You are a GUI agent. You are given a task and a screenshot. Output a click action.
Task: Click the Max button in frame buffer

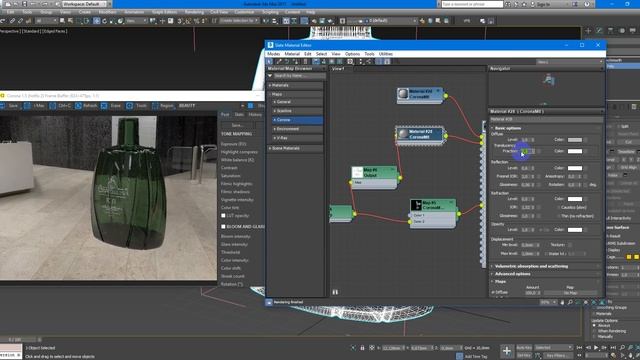[x=35, y=106]
